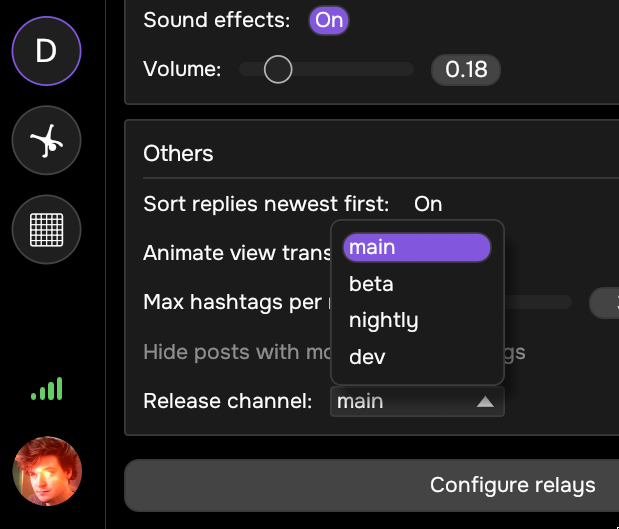Select the "dev" release channel

(x=367, y=356)
